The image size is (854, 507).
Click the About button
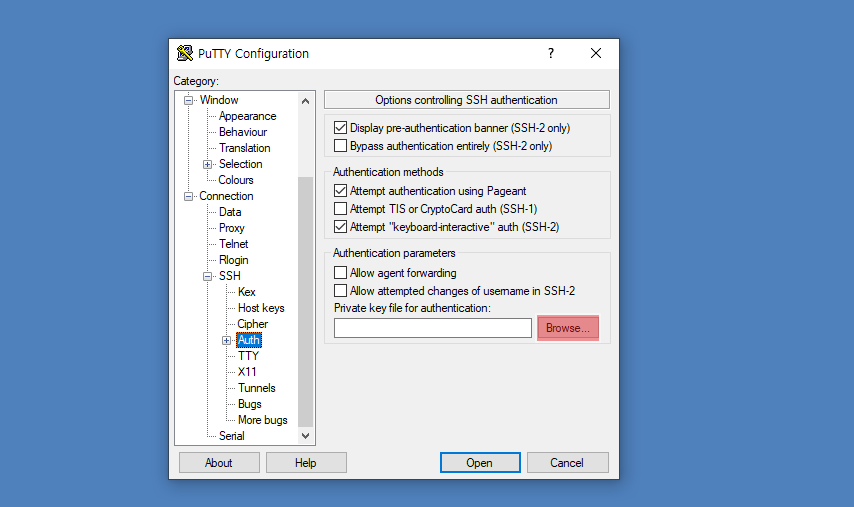tap(219, 463)
